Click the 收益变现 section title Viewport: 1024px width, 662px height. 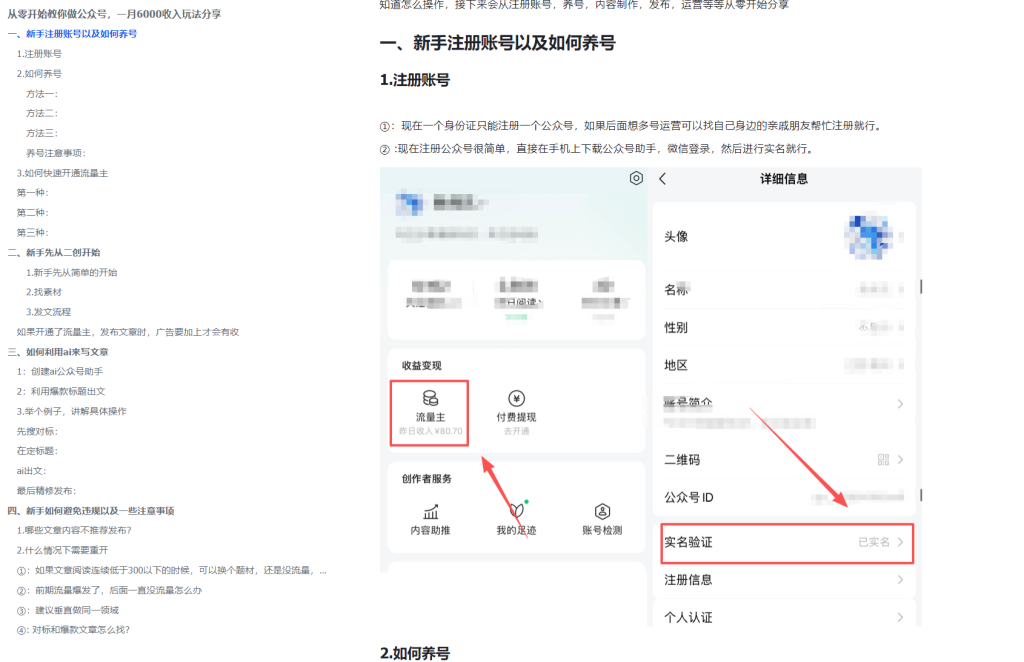[421, 366]
